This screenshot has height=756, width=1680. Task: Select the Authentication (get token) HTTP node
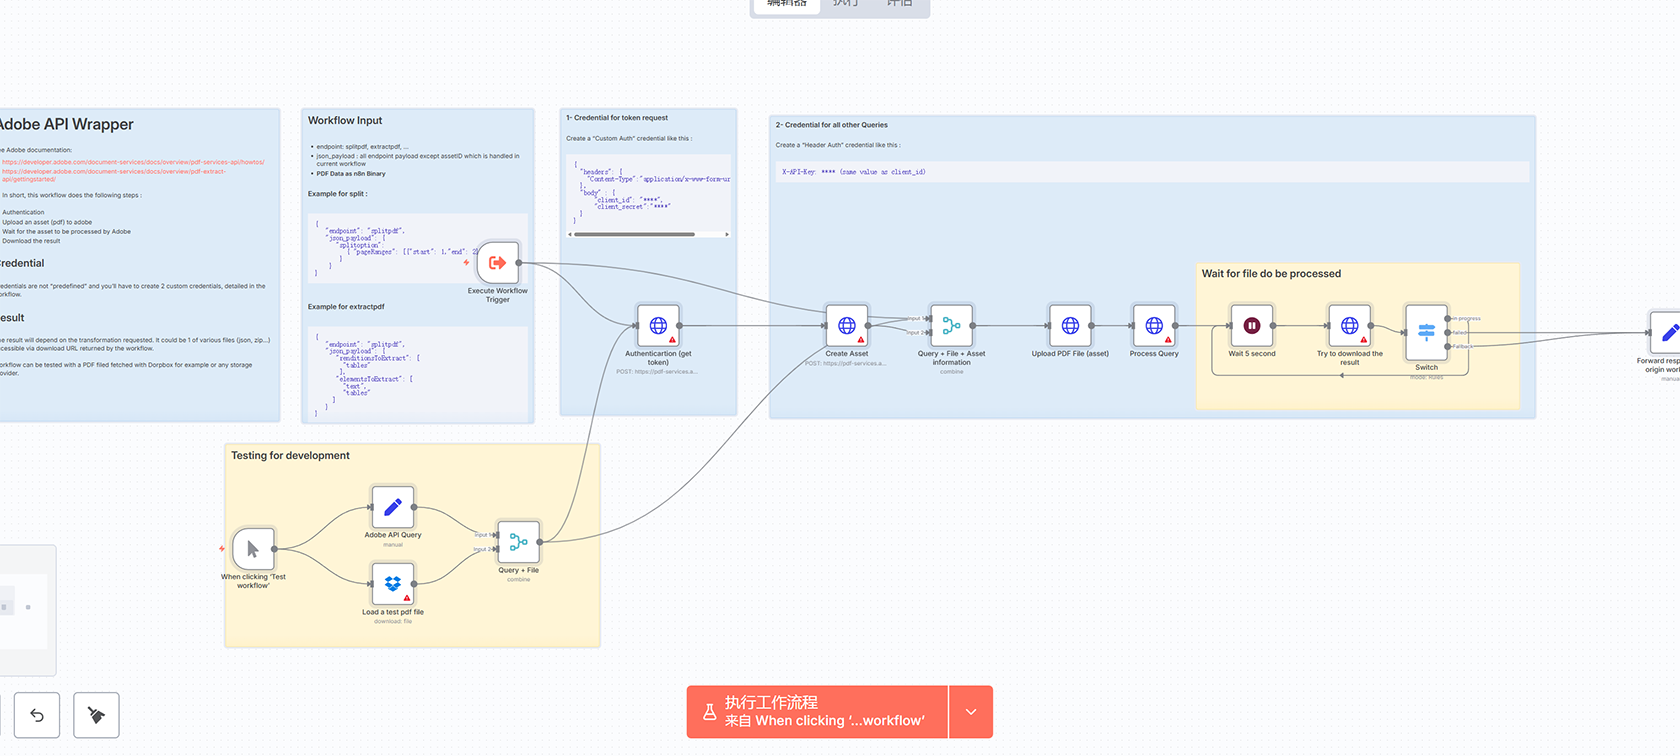(x=658, y=326)
